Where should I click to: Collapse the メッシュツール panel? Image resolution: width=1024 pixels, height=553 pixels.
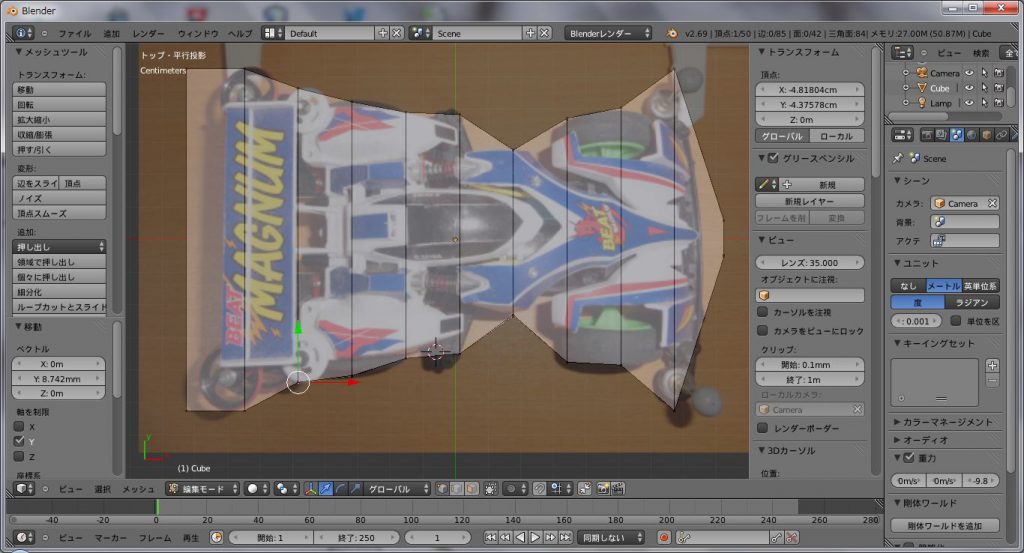(19, 52)
